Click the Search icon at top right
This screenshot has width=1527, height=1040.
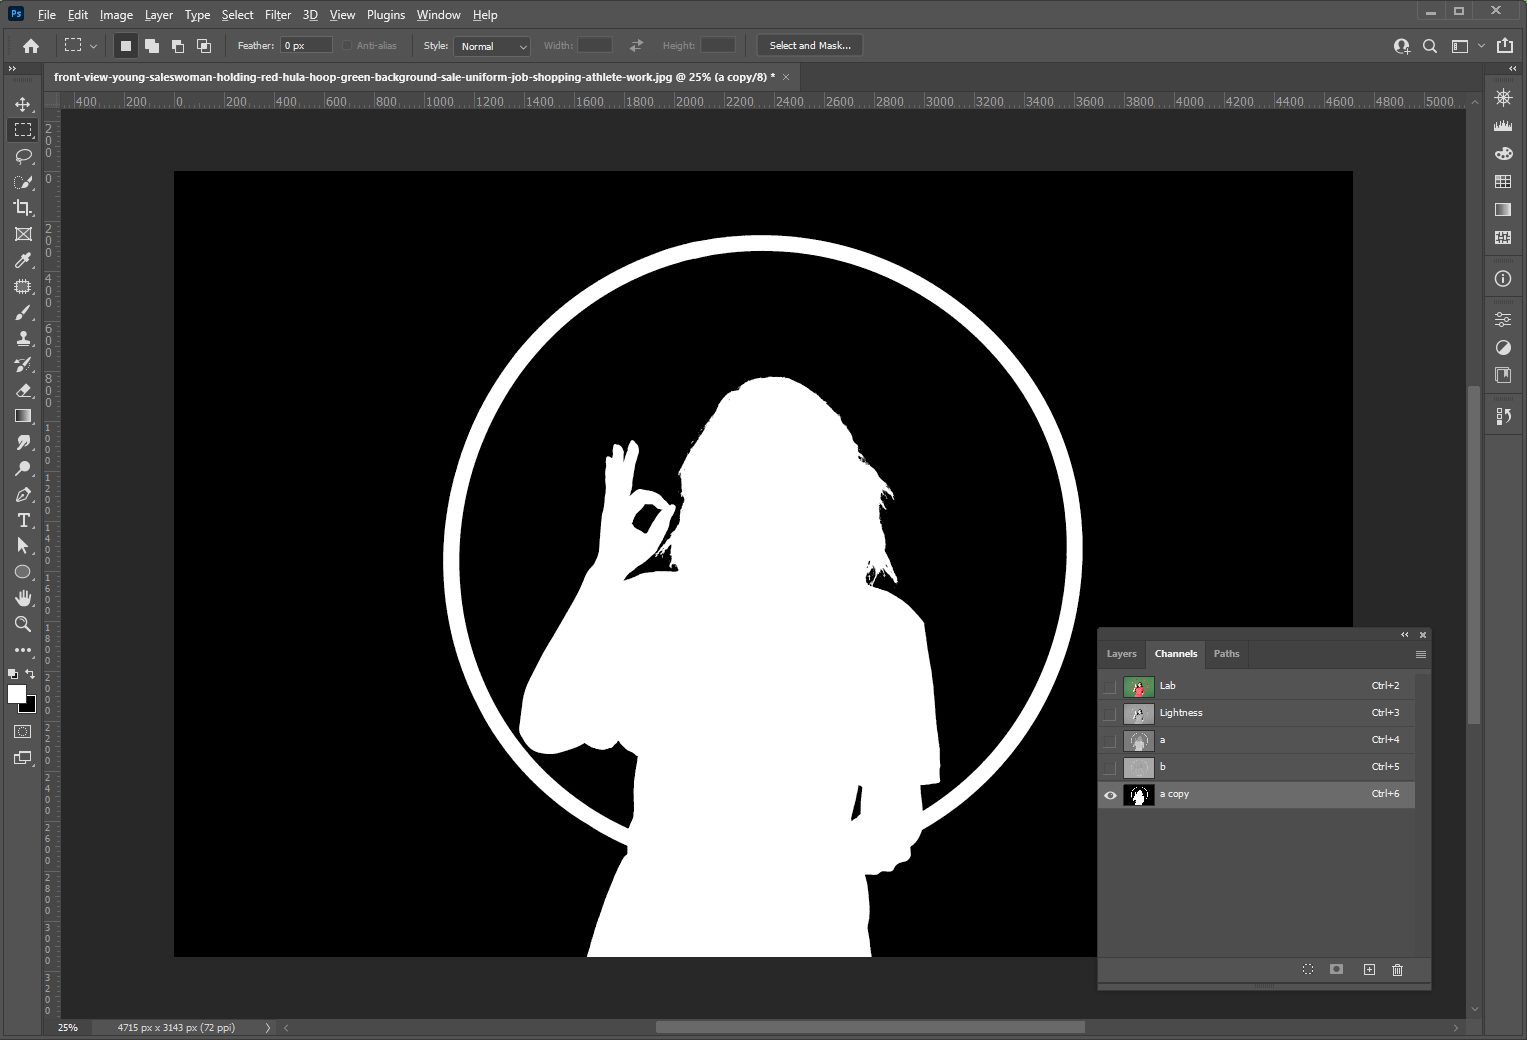click(1430, 46)
